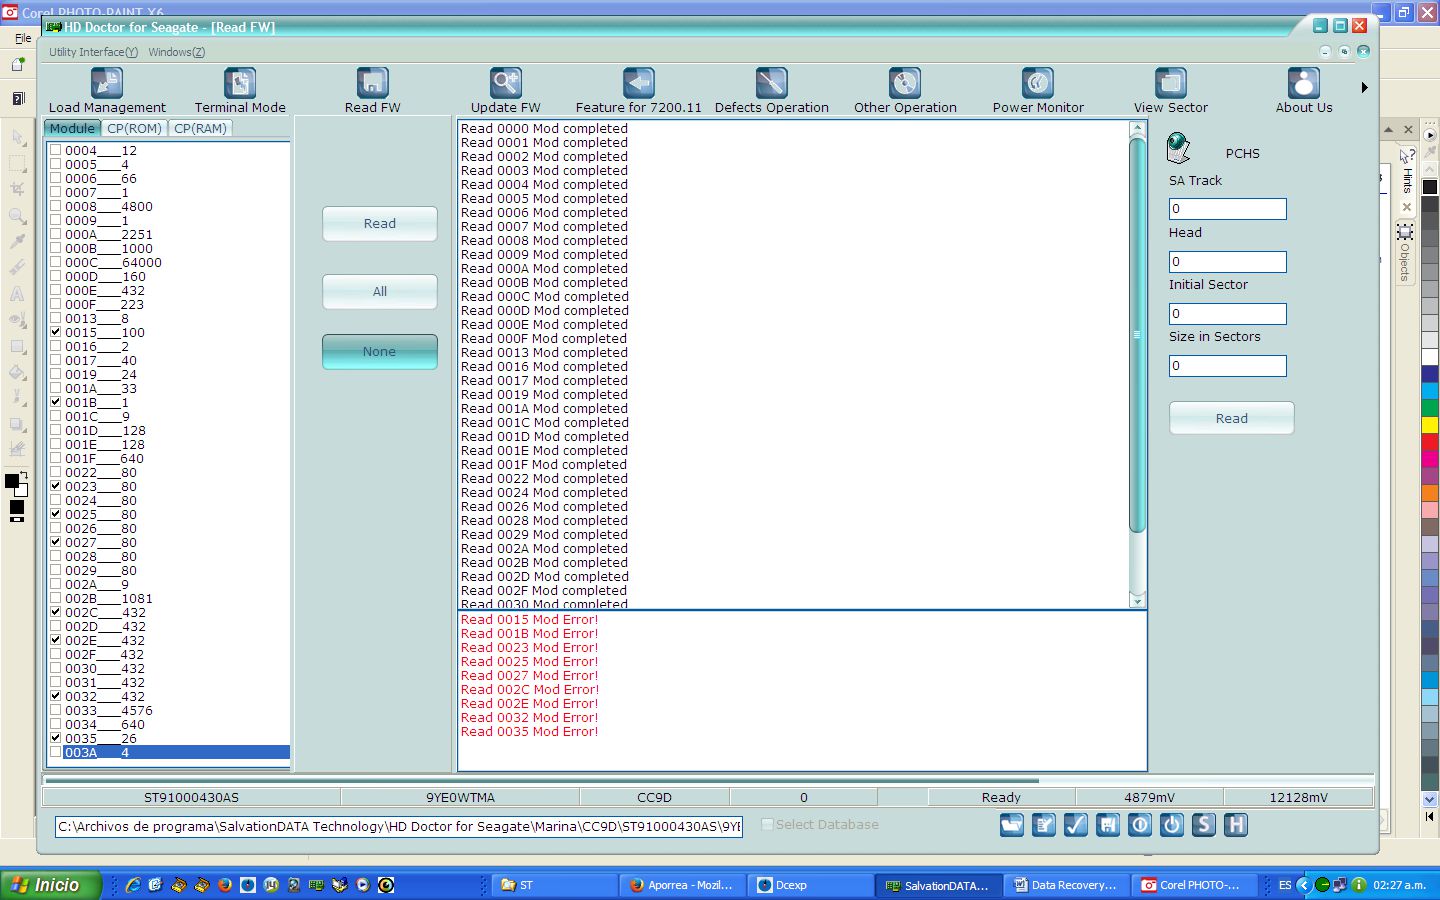Click the Size in Sectors input field
Image resolution: width=1440 pixels, height=900 pixels.
1228,366
